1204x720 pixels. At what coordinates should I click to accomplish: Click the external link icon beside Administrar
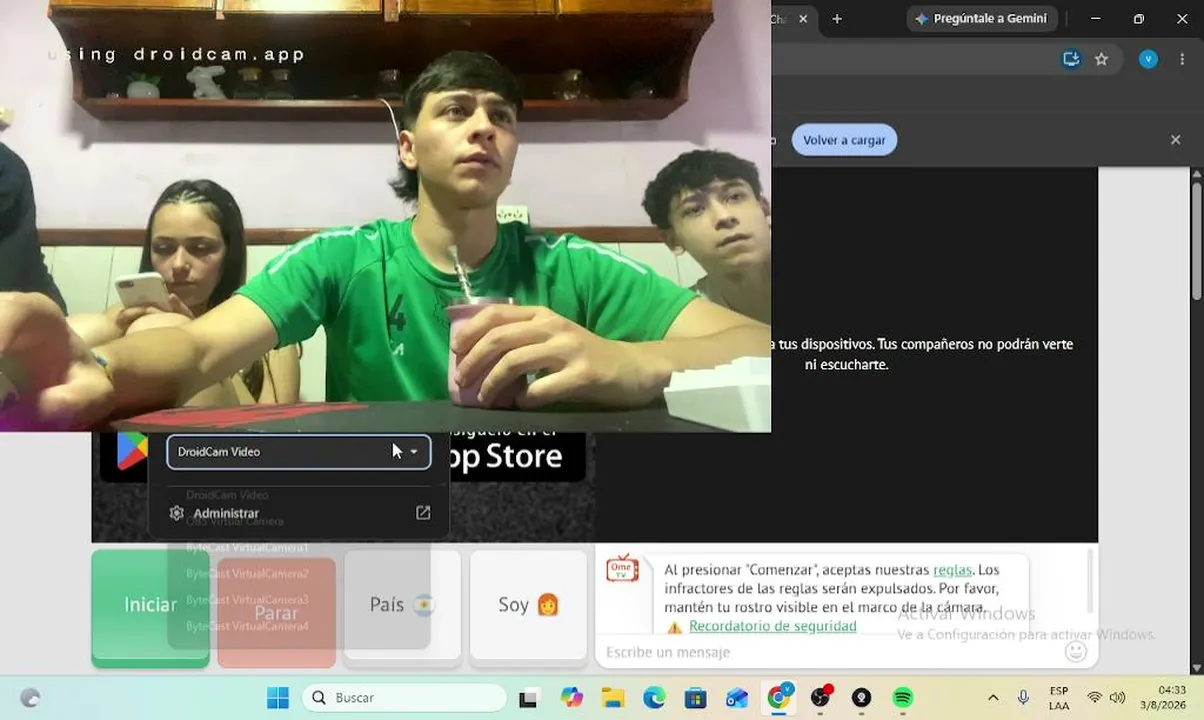[x=423, y=513]
